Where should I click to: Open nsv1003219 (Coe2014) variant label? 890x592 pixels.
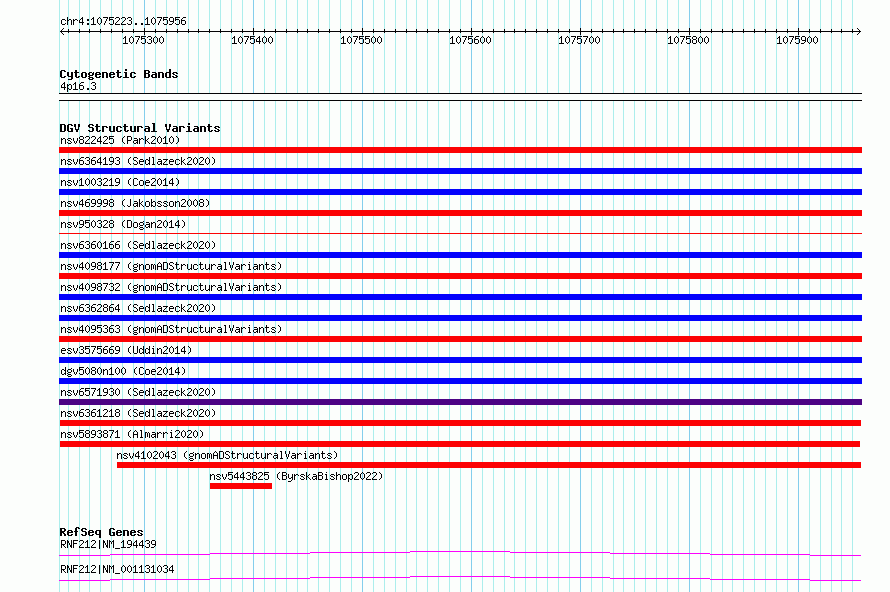tap(120, 182)
